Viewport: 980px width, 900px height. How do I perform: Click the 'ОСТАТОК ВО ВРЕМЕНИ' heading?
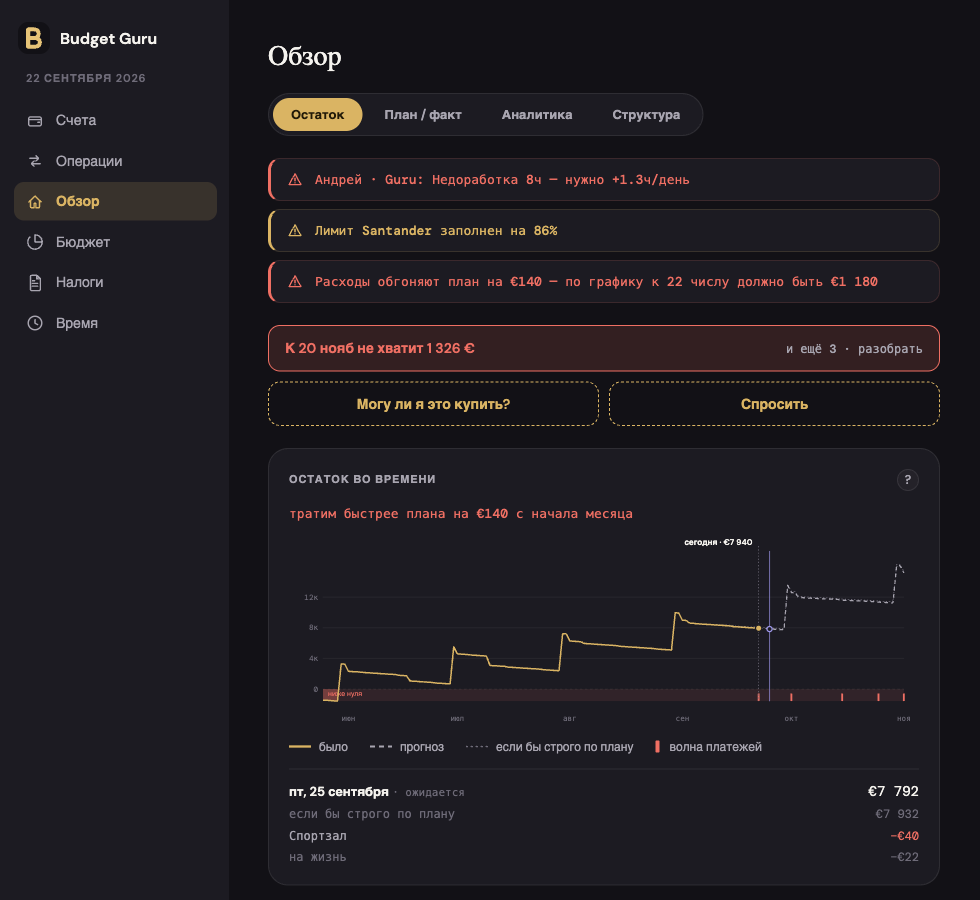(x=362, y=479)
